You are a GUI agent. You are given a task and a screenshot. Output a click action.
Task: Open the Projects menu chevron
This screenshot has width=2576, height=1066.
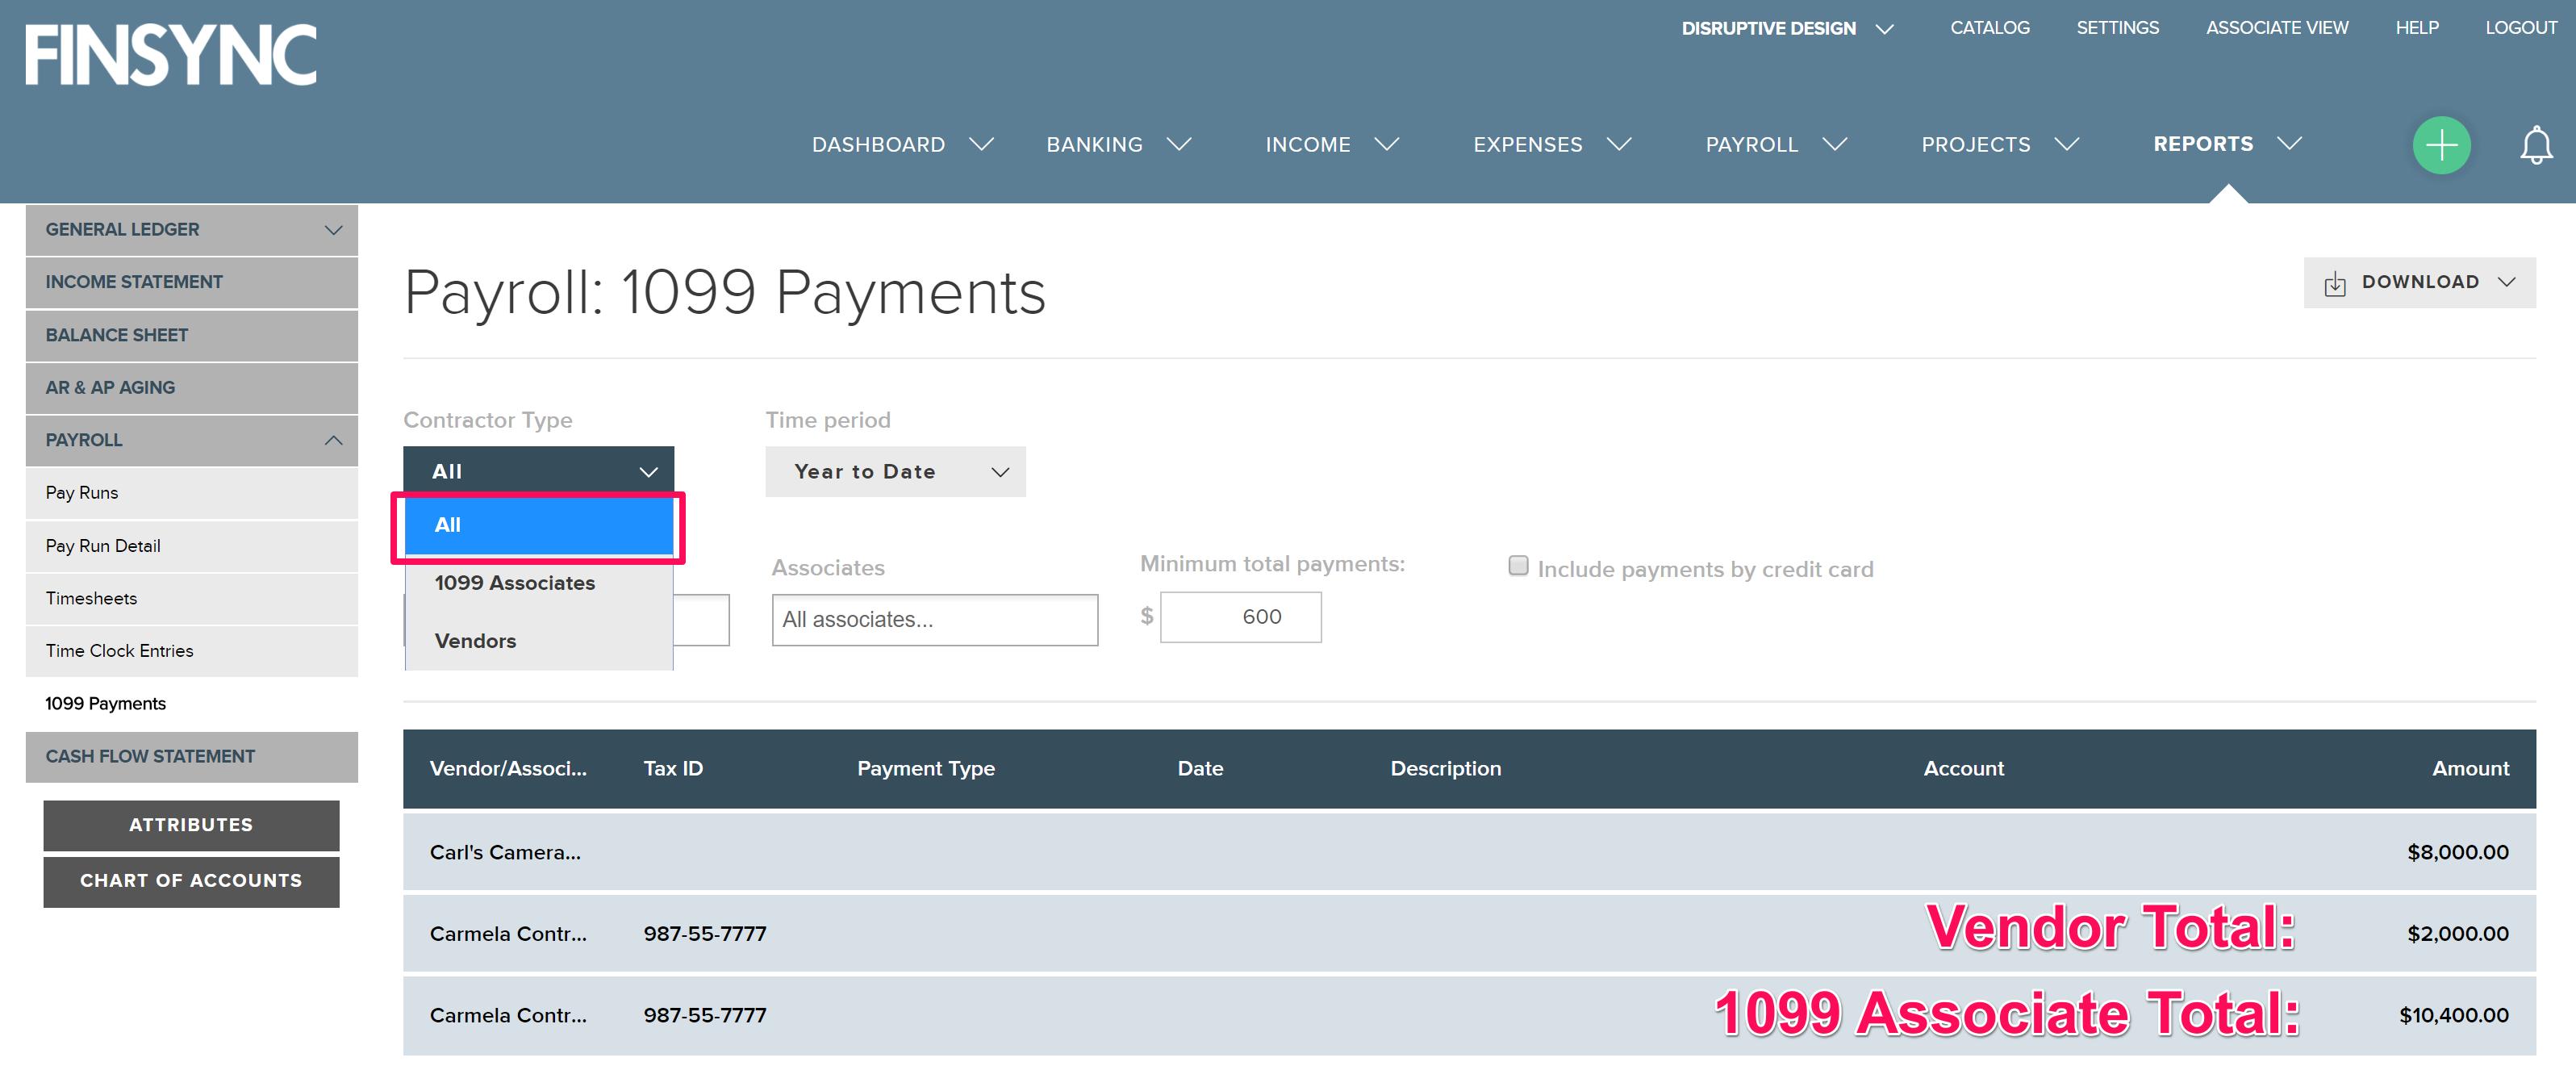2066,145
